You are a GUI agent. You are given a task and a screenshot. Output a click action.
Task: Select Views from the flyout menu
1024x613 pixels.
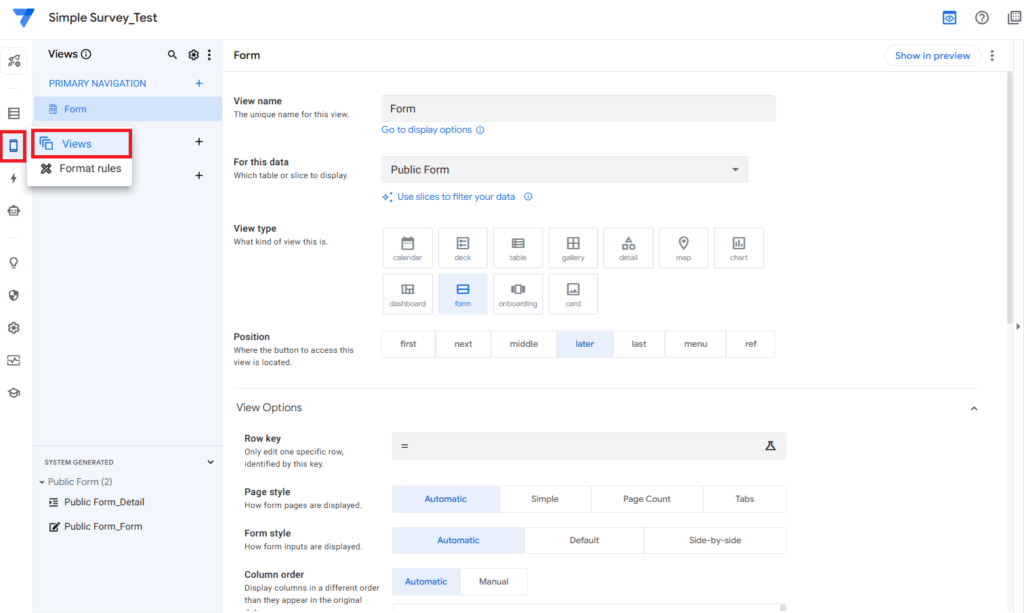(x=77, y=144)
